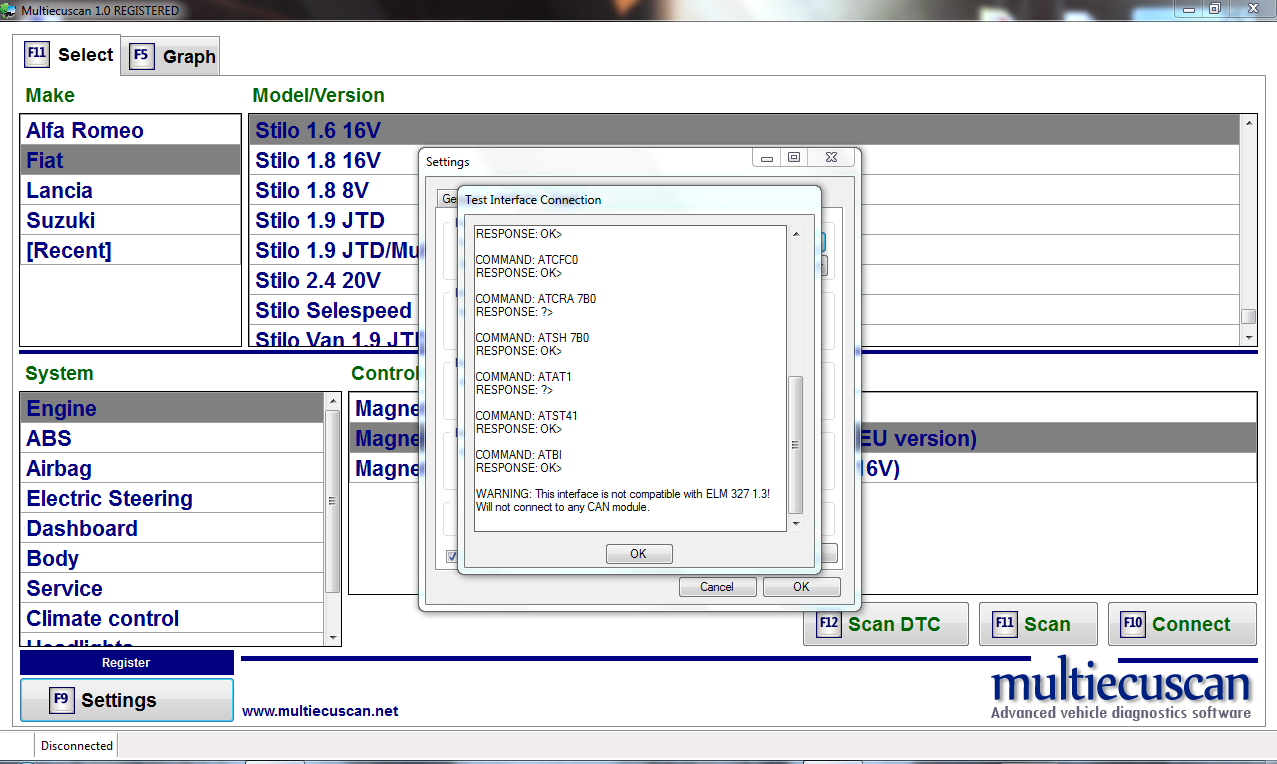Select Fiat in Make list
This screenshot has width=1277, height=764.
pyautogui.click(x=131, y=160)
